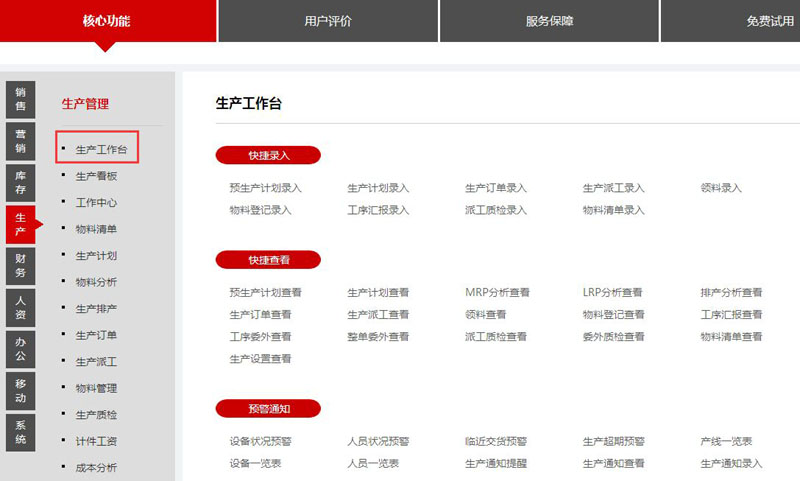800x481 pixels.
Task: Click the 生产设置查看 link
Action: 260,359
